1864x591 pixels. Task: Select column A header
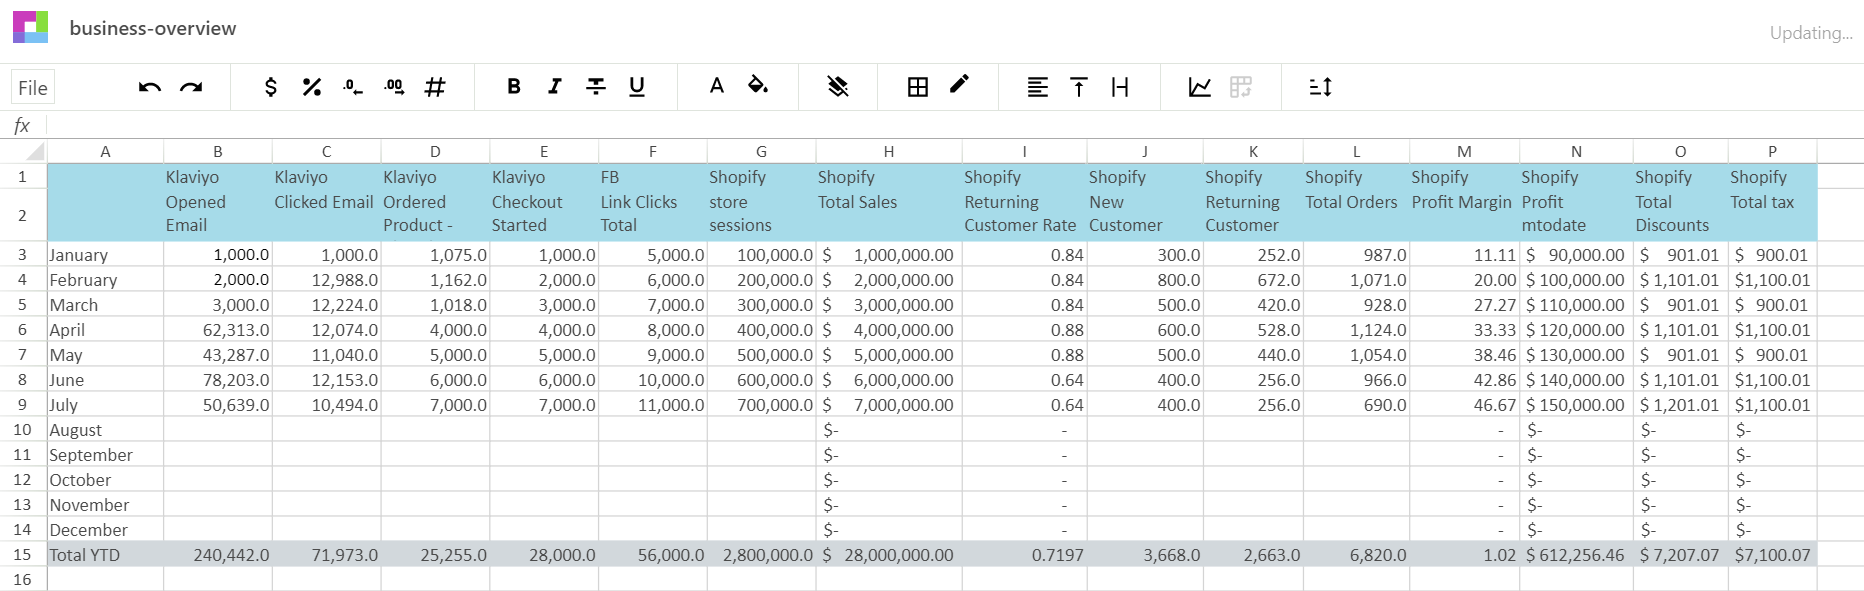tap(105, 151)
